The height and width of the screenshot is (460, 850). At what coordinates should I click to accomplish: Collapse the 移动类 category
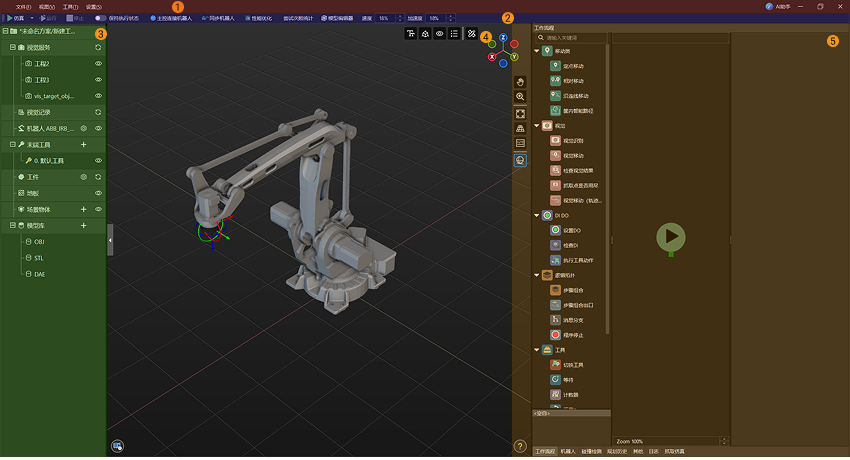[x=537, y=51]
